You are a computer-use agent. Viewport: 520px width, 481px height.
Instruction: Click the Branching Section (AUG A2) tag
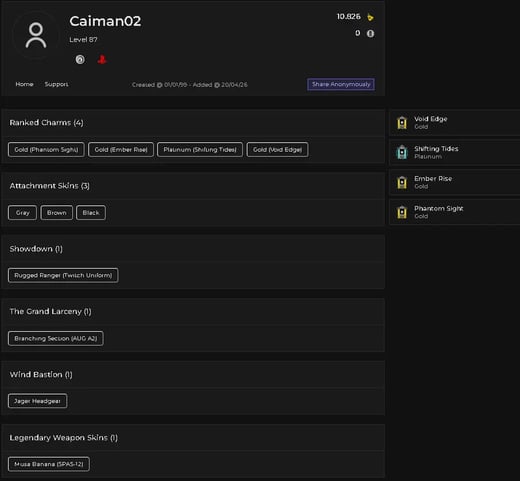56,338
